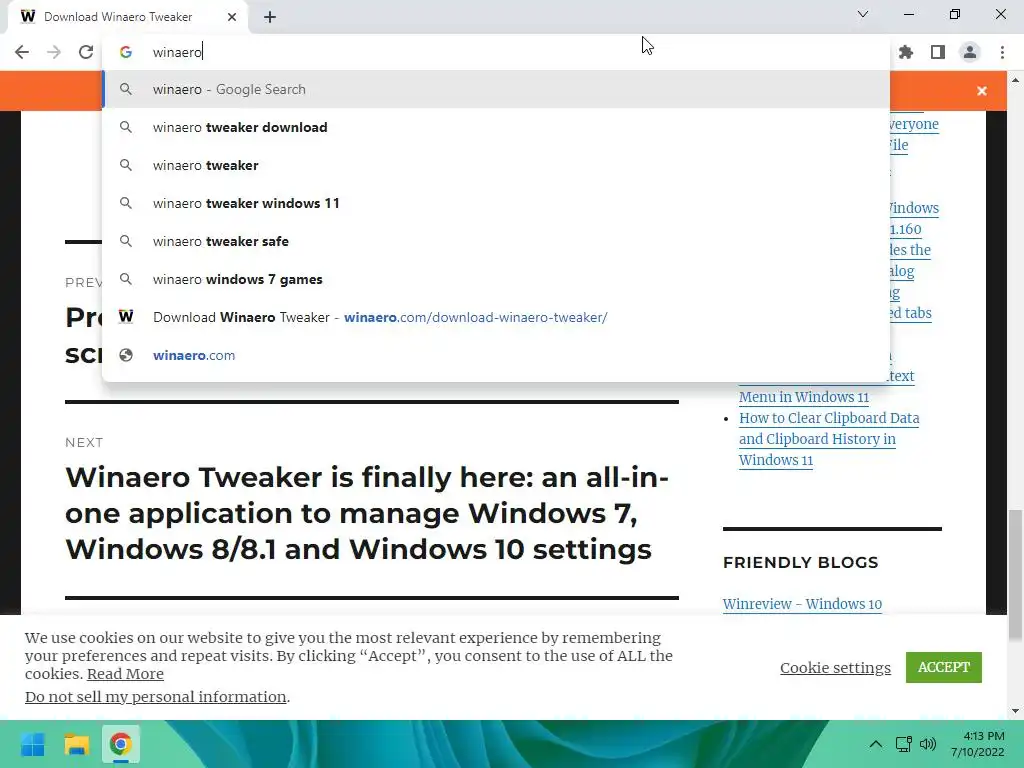Open 'Winreview - Windows 10' blog link
1024x768 pixels.
coord(802,604)
